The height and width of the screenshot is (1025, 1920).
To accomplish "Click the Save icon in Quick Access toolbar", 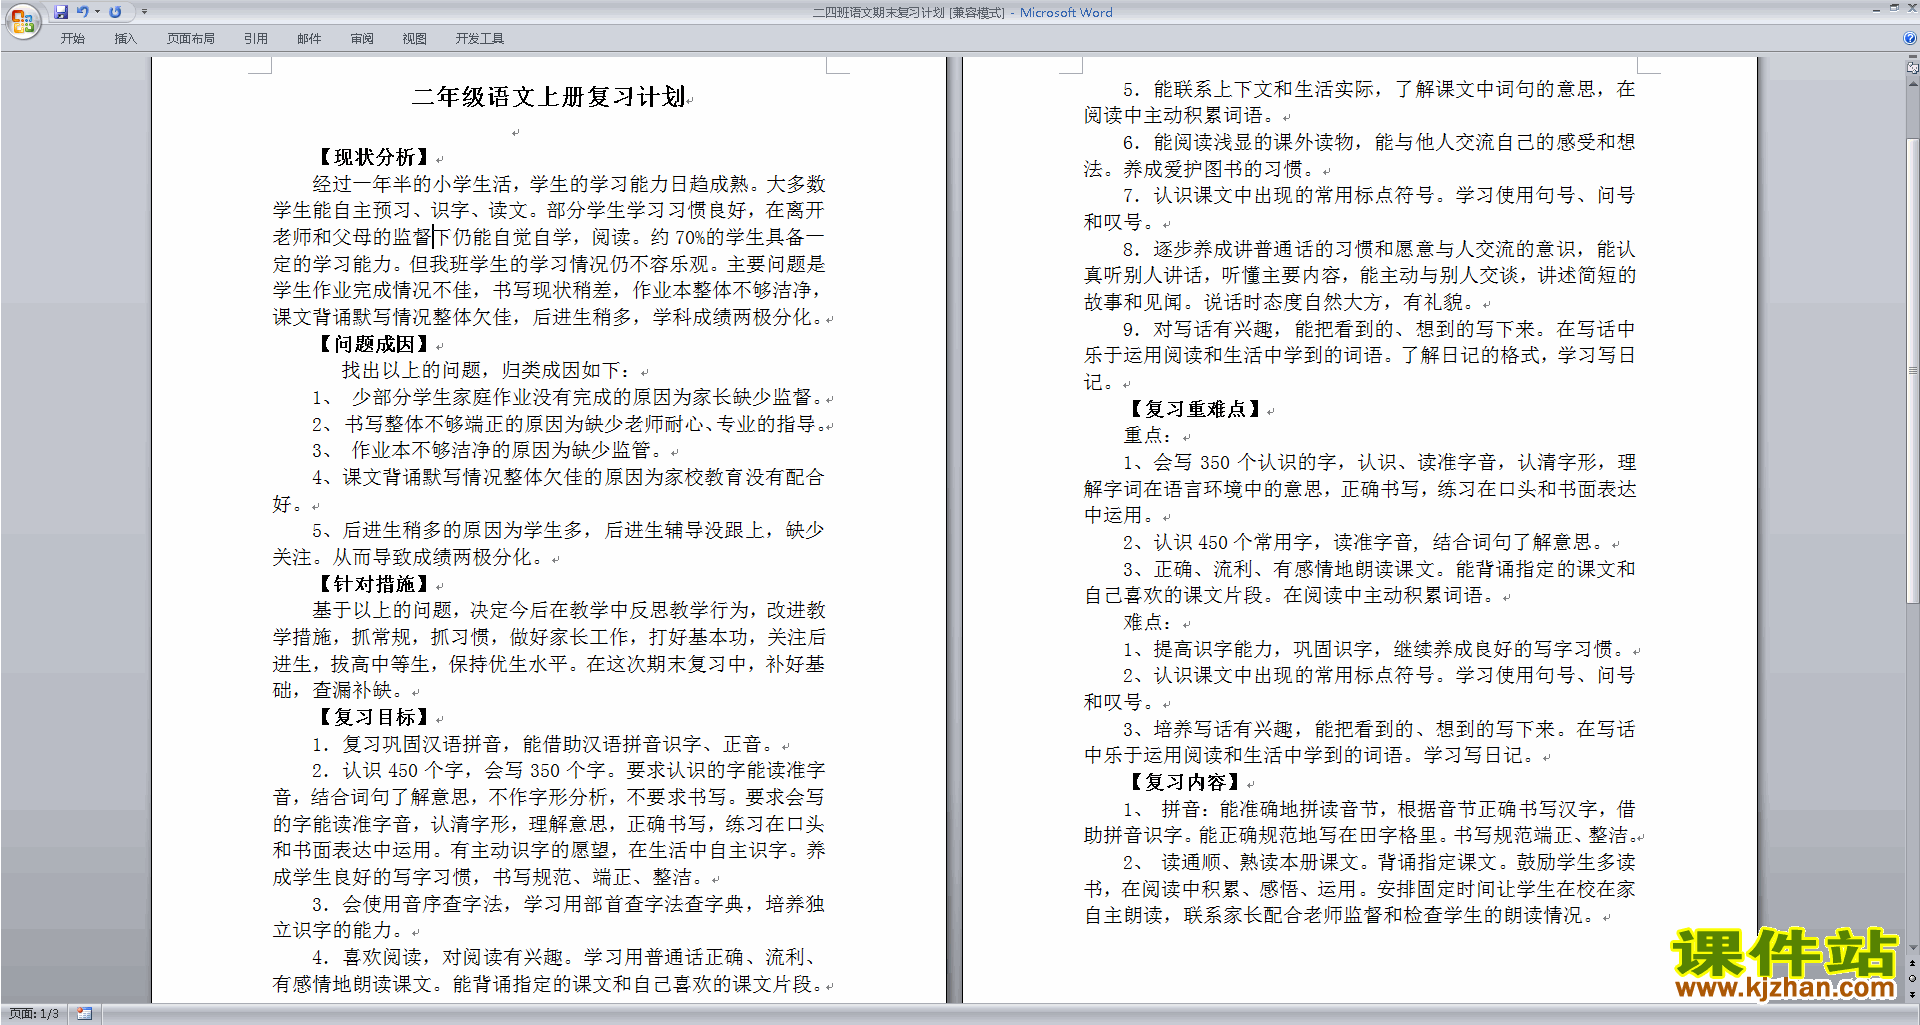I will (x=61, y=12).
